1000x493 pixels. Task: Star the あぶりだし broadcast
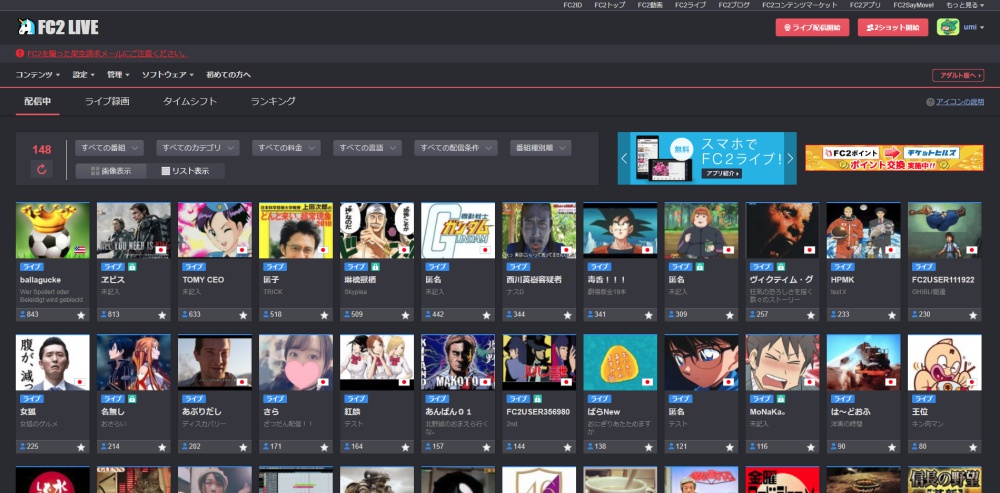click(x=243, y=447)
